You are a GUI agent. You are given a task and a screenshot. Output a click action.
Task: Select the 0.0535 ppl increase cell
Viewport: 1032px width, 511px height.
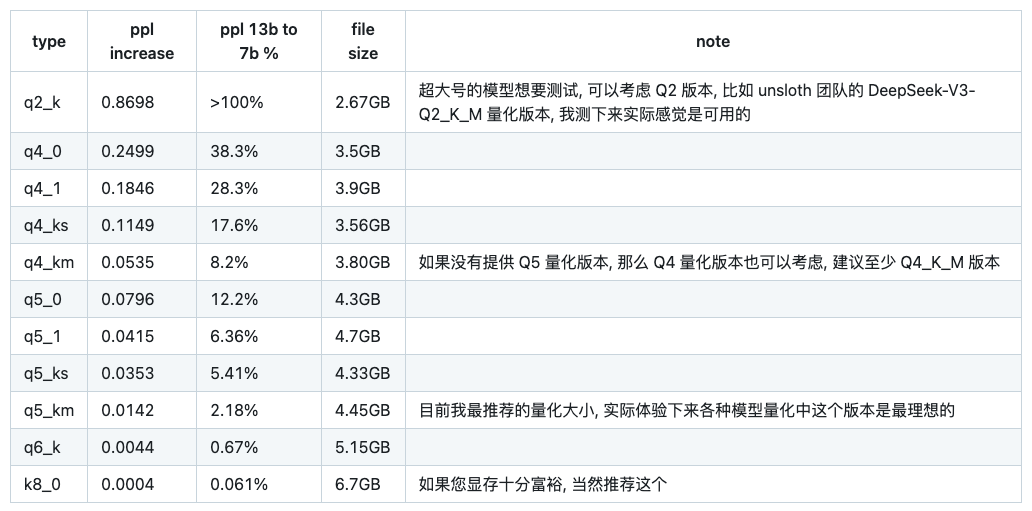128,262
